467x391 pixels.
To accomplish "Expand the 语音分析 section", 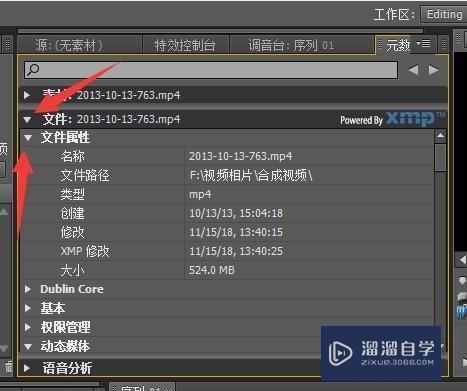I will [27, 368].
